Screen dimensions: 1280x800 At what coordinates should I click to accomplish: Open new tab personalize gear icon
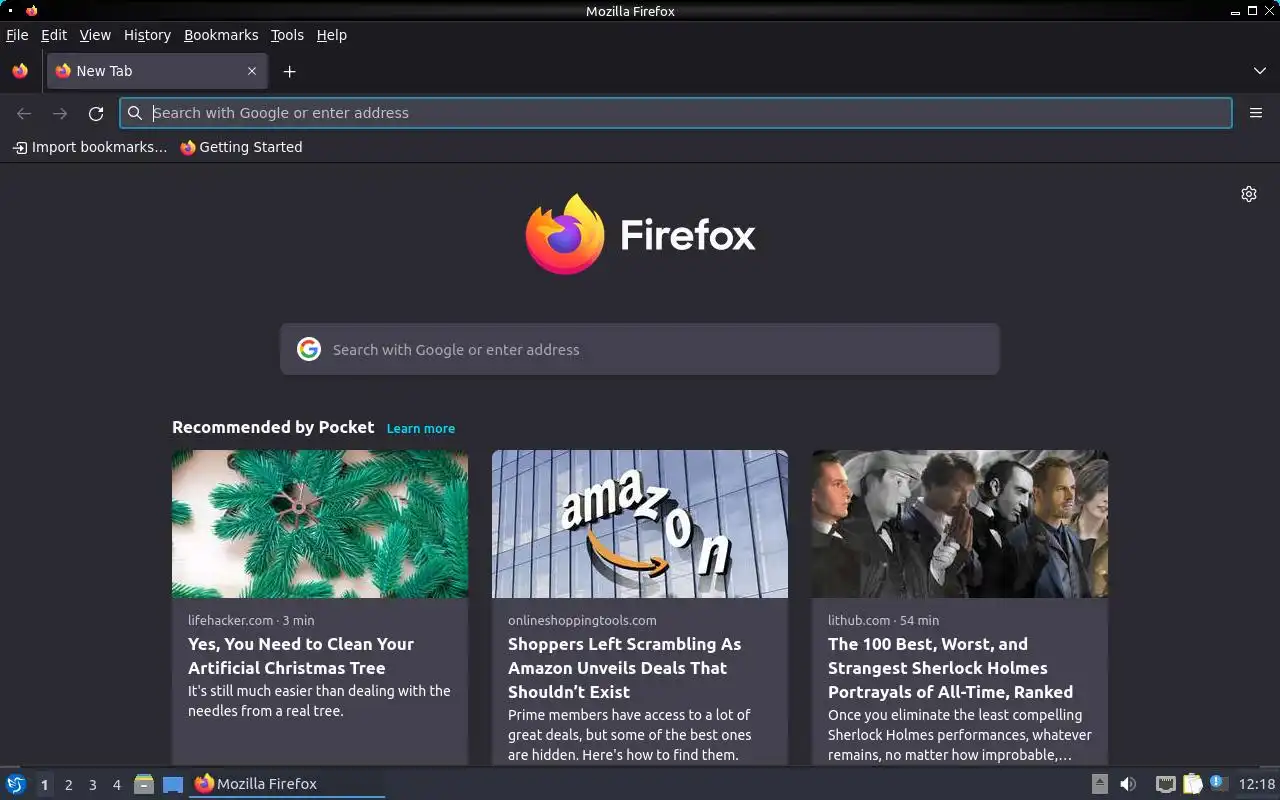(x=1249, y=194)
